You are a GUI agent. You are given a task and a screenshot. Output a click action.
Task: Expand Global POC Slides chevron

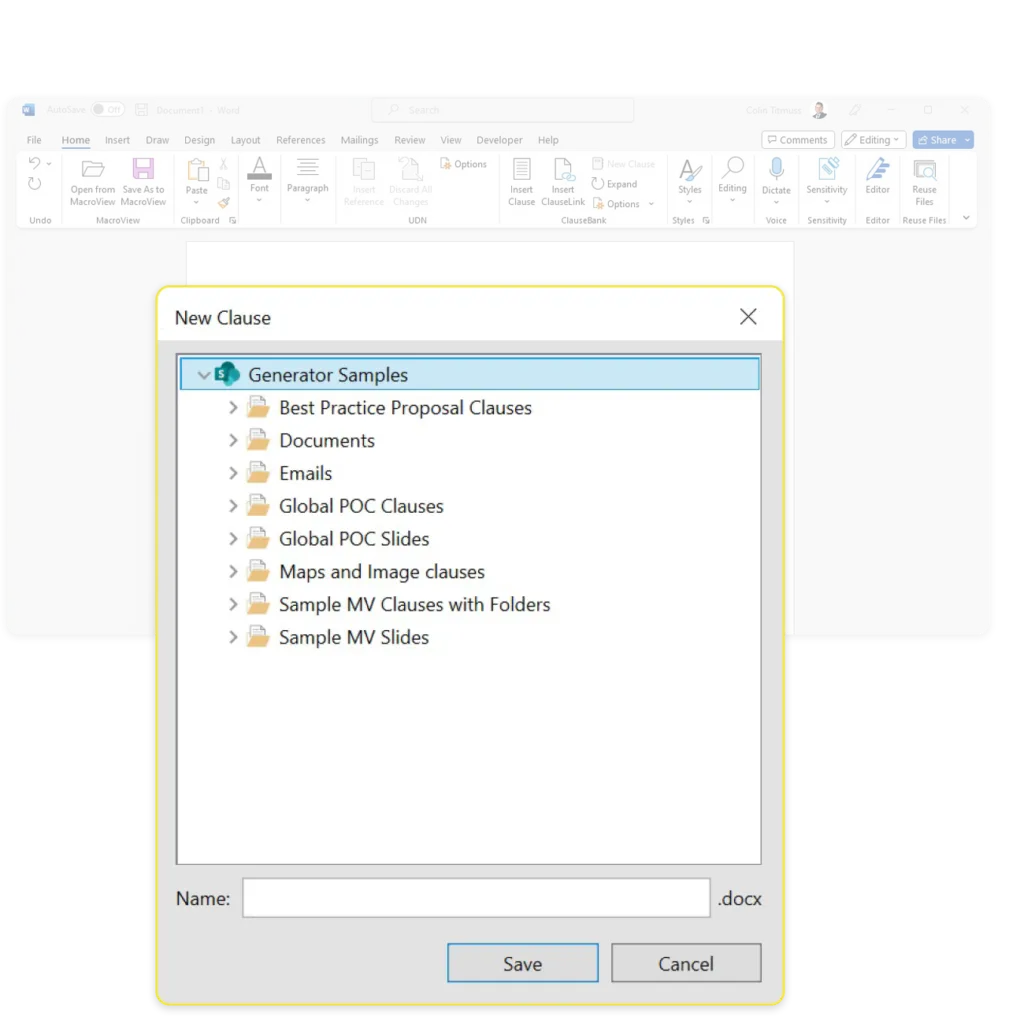click(233, 539)
